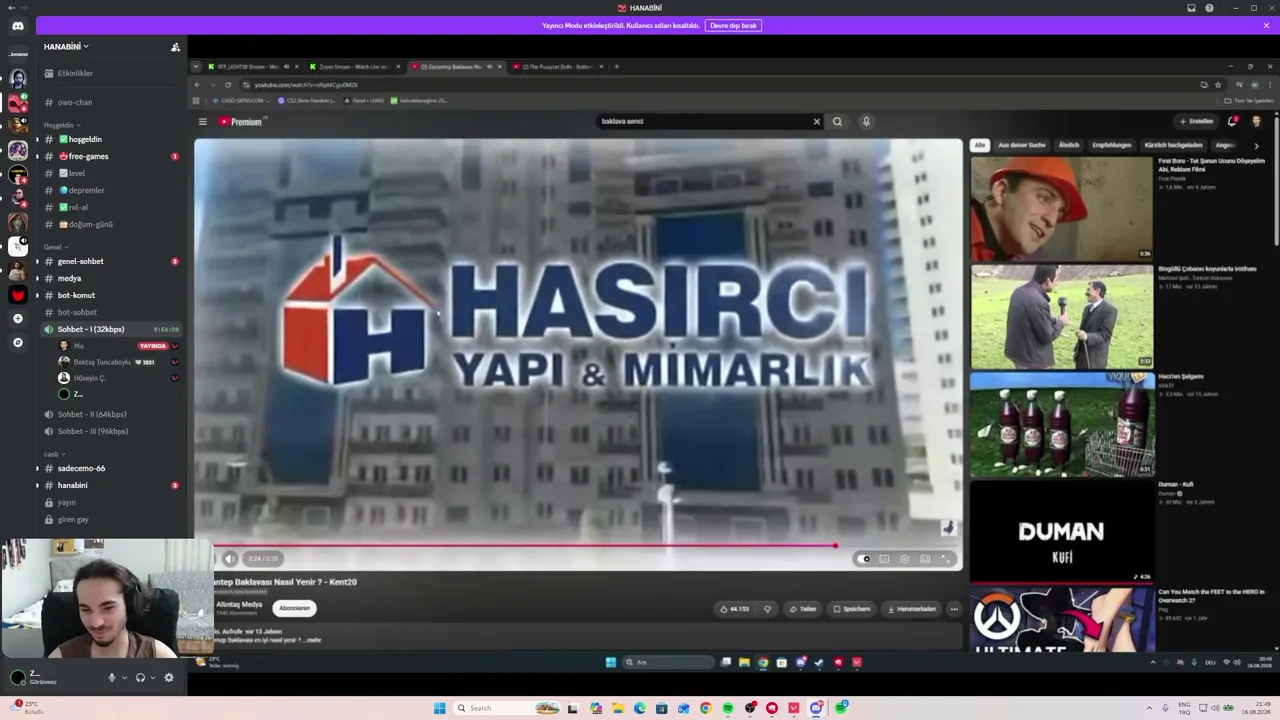This screenshot has width=1280, height=720.
Task: Go back in the streamed browser
Action: [x=198, y=85]
